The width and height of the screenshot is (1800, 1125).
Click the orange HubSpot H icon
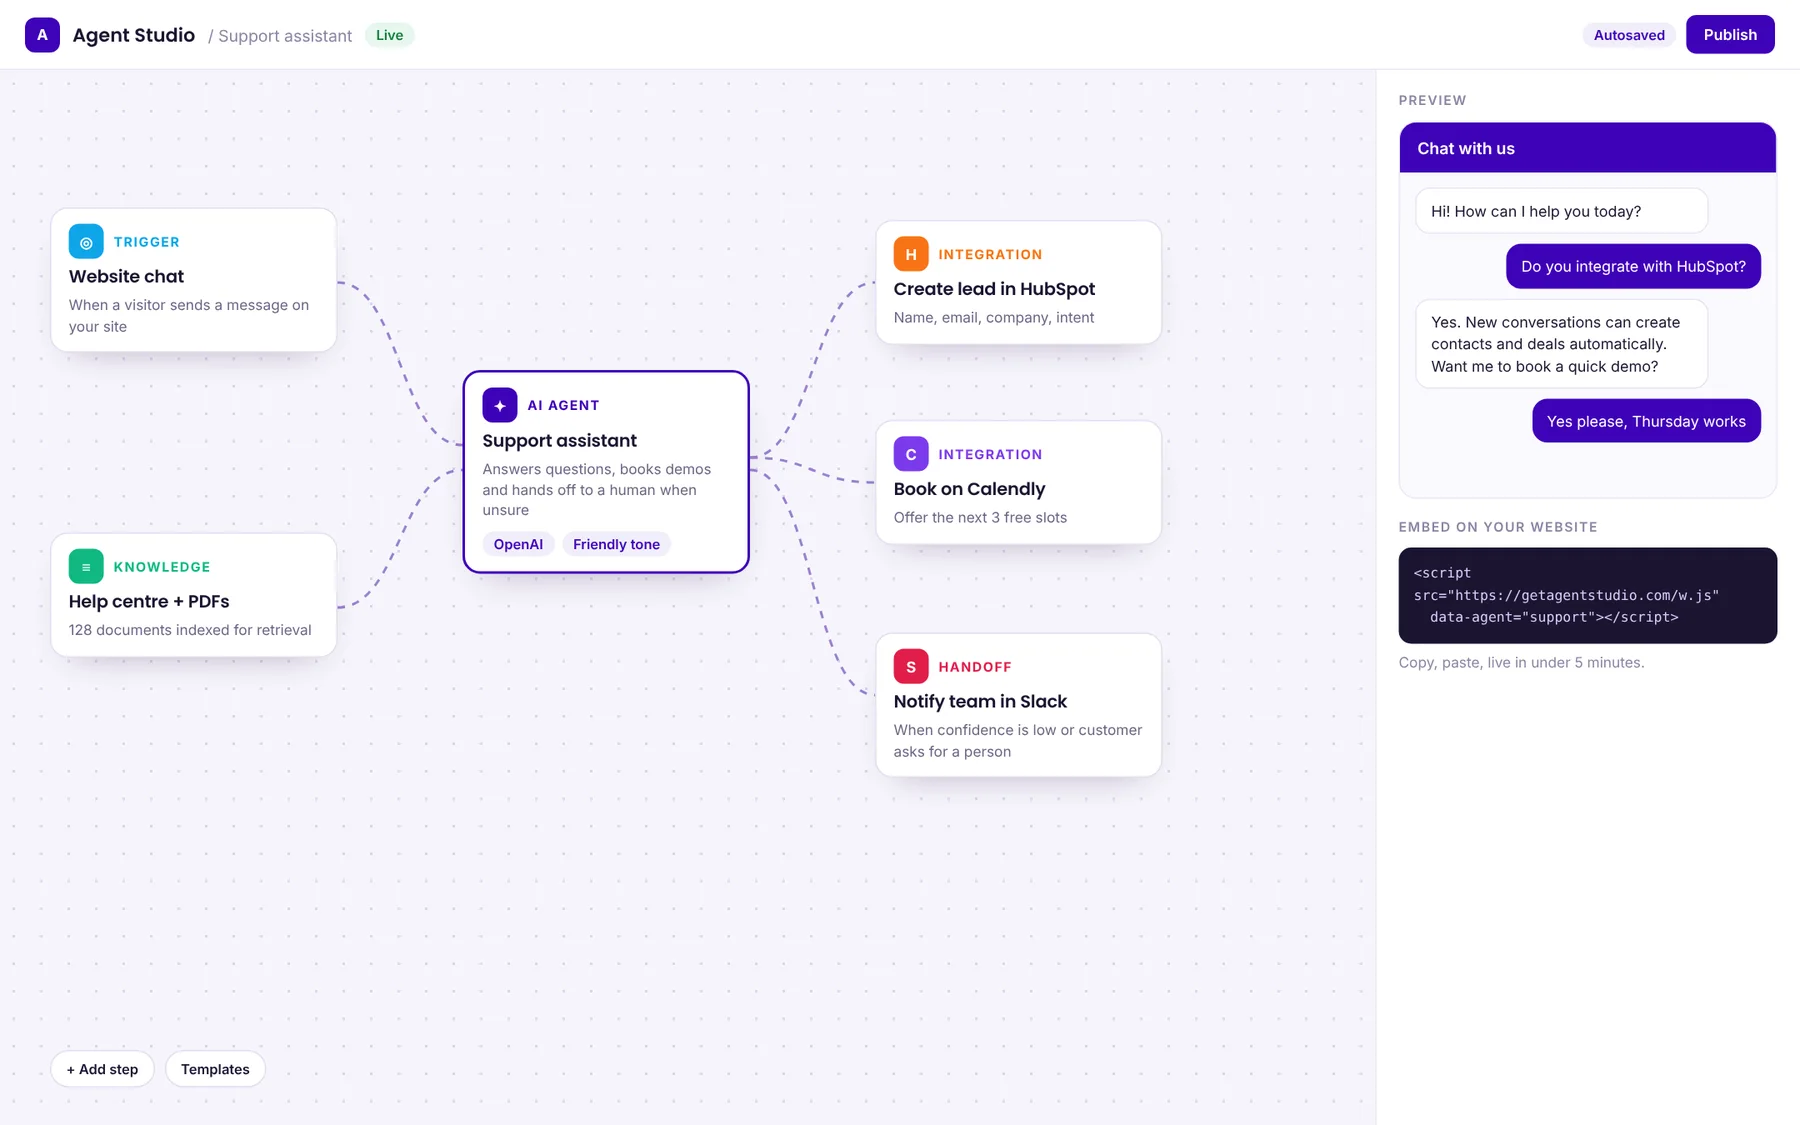911,254
